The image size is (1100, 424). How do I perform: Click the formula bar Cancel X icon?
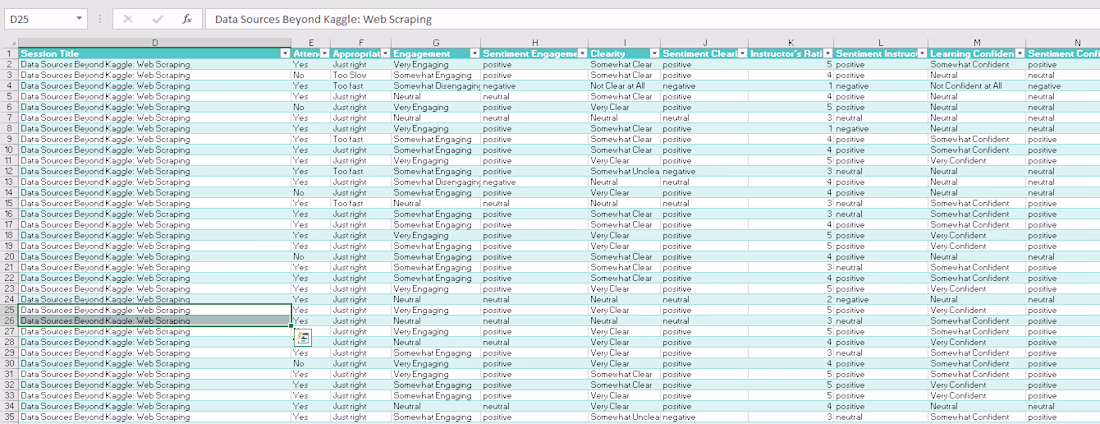128,20
